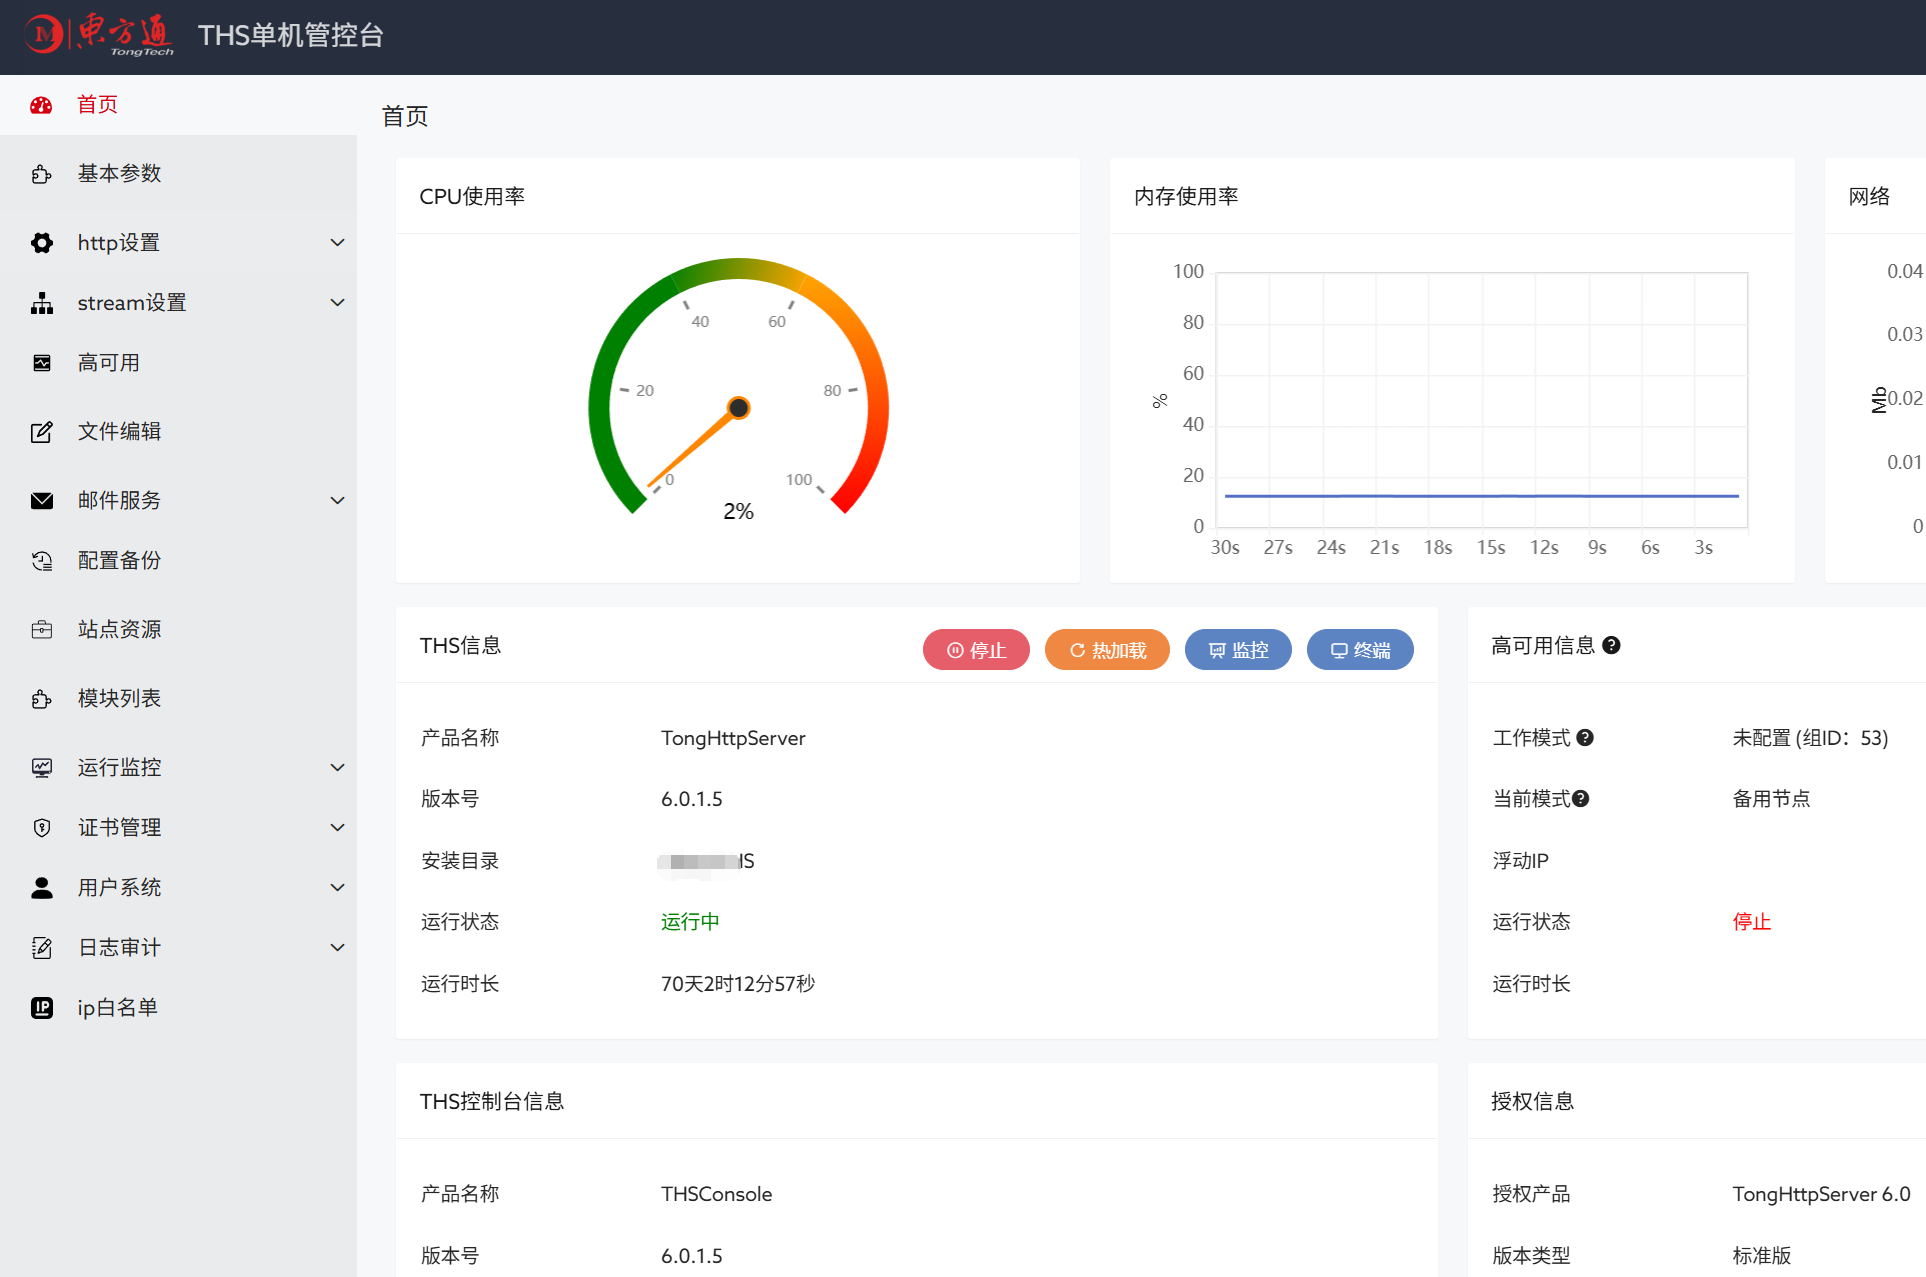Open the 文件编辑 menu item

click(178, 432)
